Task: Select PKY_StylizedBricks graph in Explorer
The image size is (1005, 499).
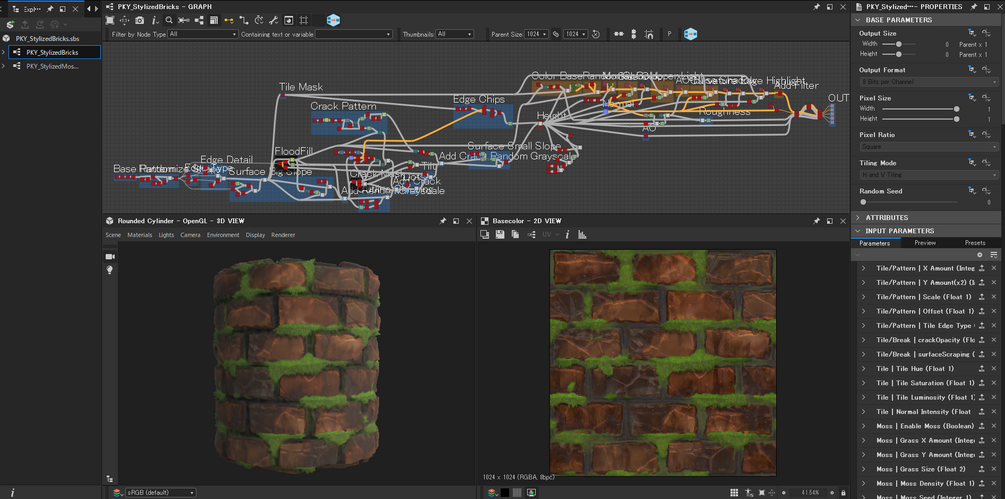Action: [x=52, y=52]
